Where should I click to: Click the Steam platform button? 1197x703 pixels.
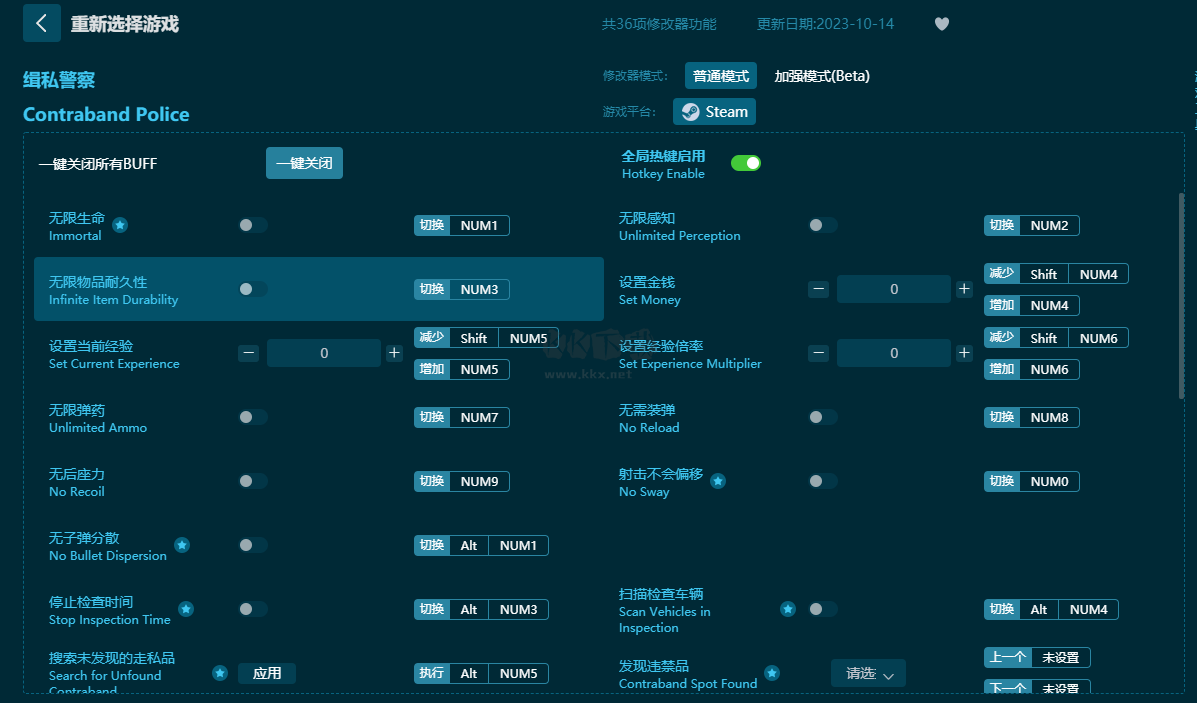715,111
